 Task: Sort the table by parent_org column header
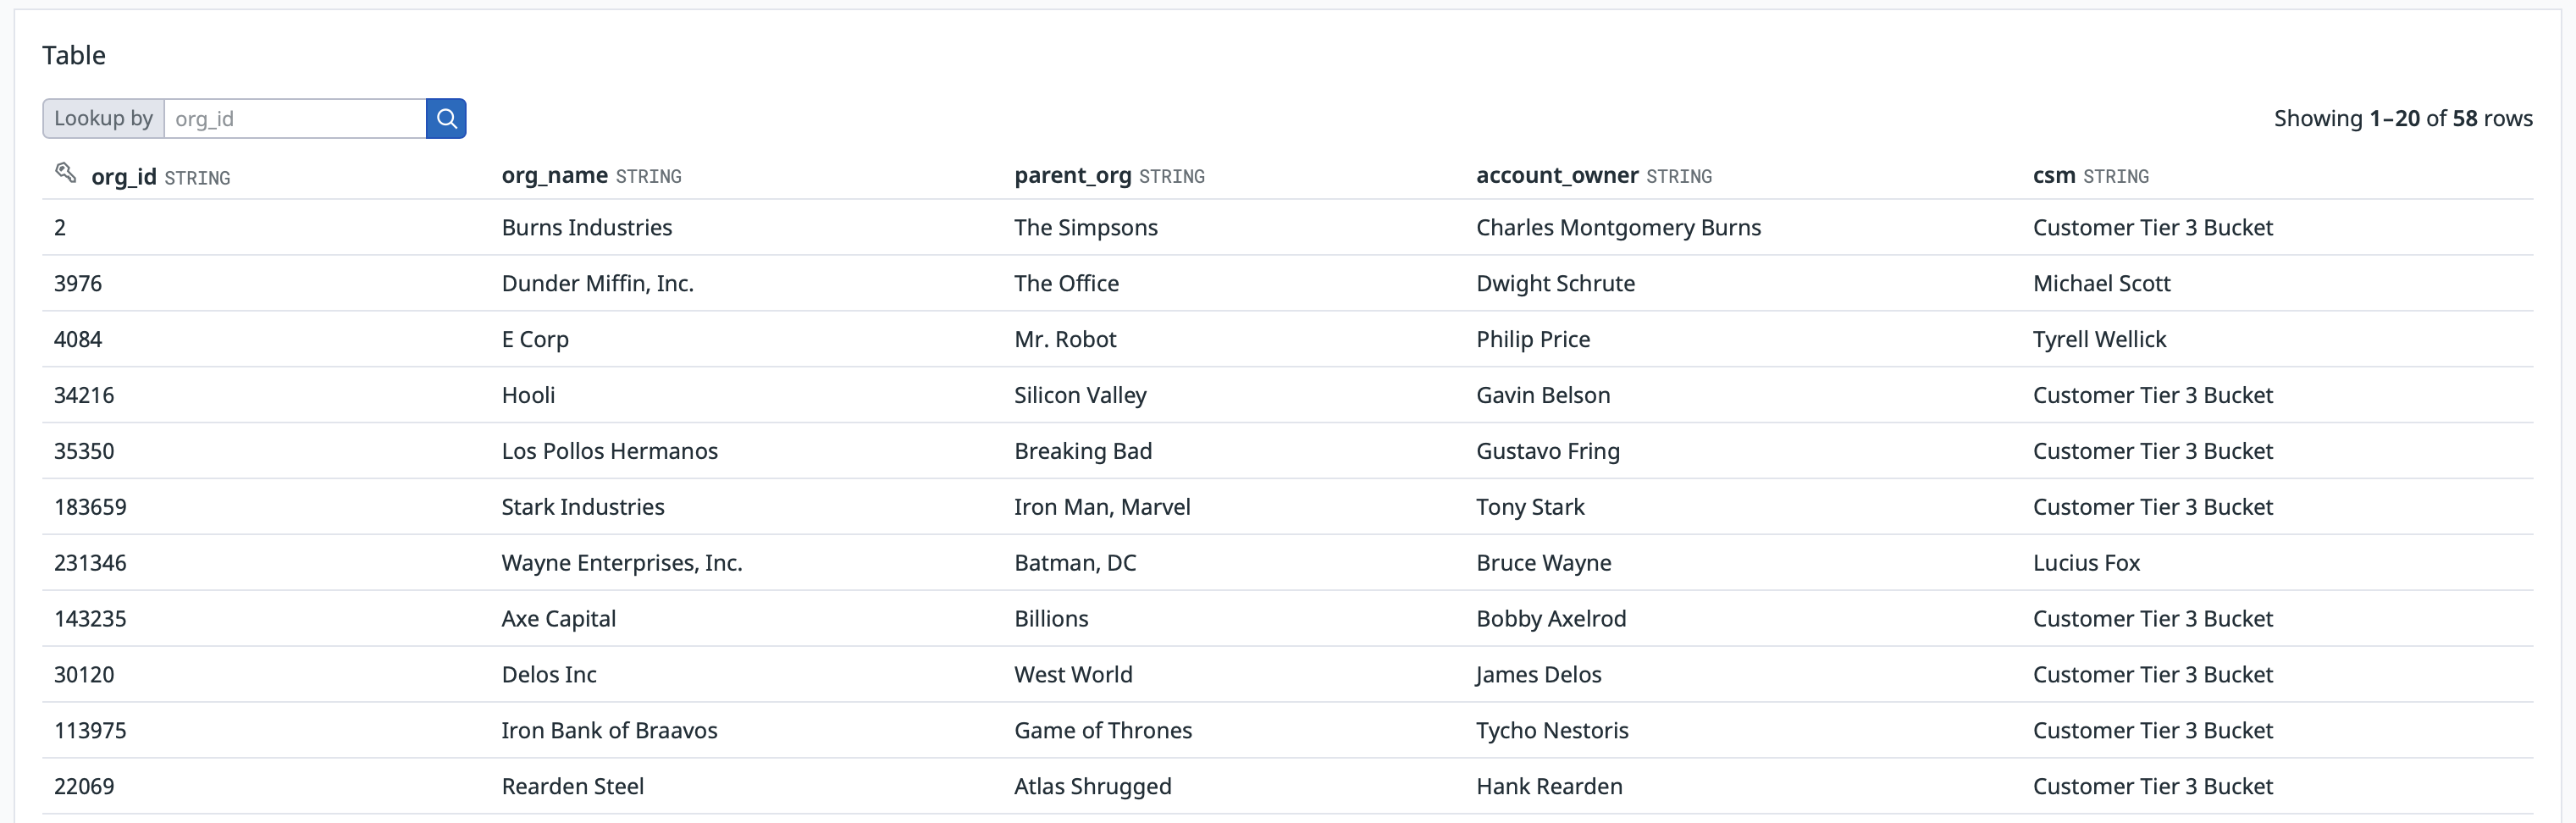pyautogui.click(x=1071, y=175)
